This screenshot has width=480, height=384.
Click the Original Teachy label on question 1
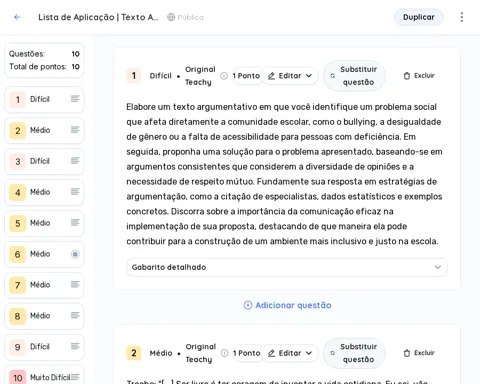pyautogui.click(x=200, y=76)
